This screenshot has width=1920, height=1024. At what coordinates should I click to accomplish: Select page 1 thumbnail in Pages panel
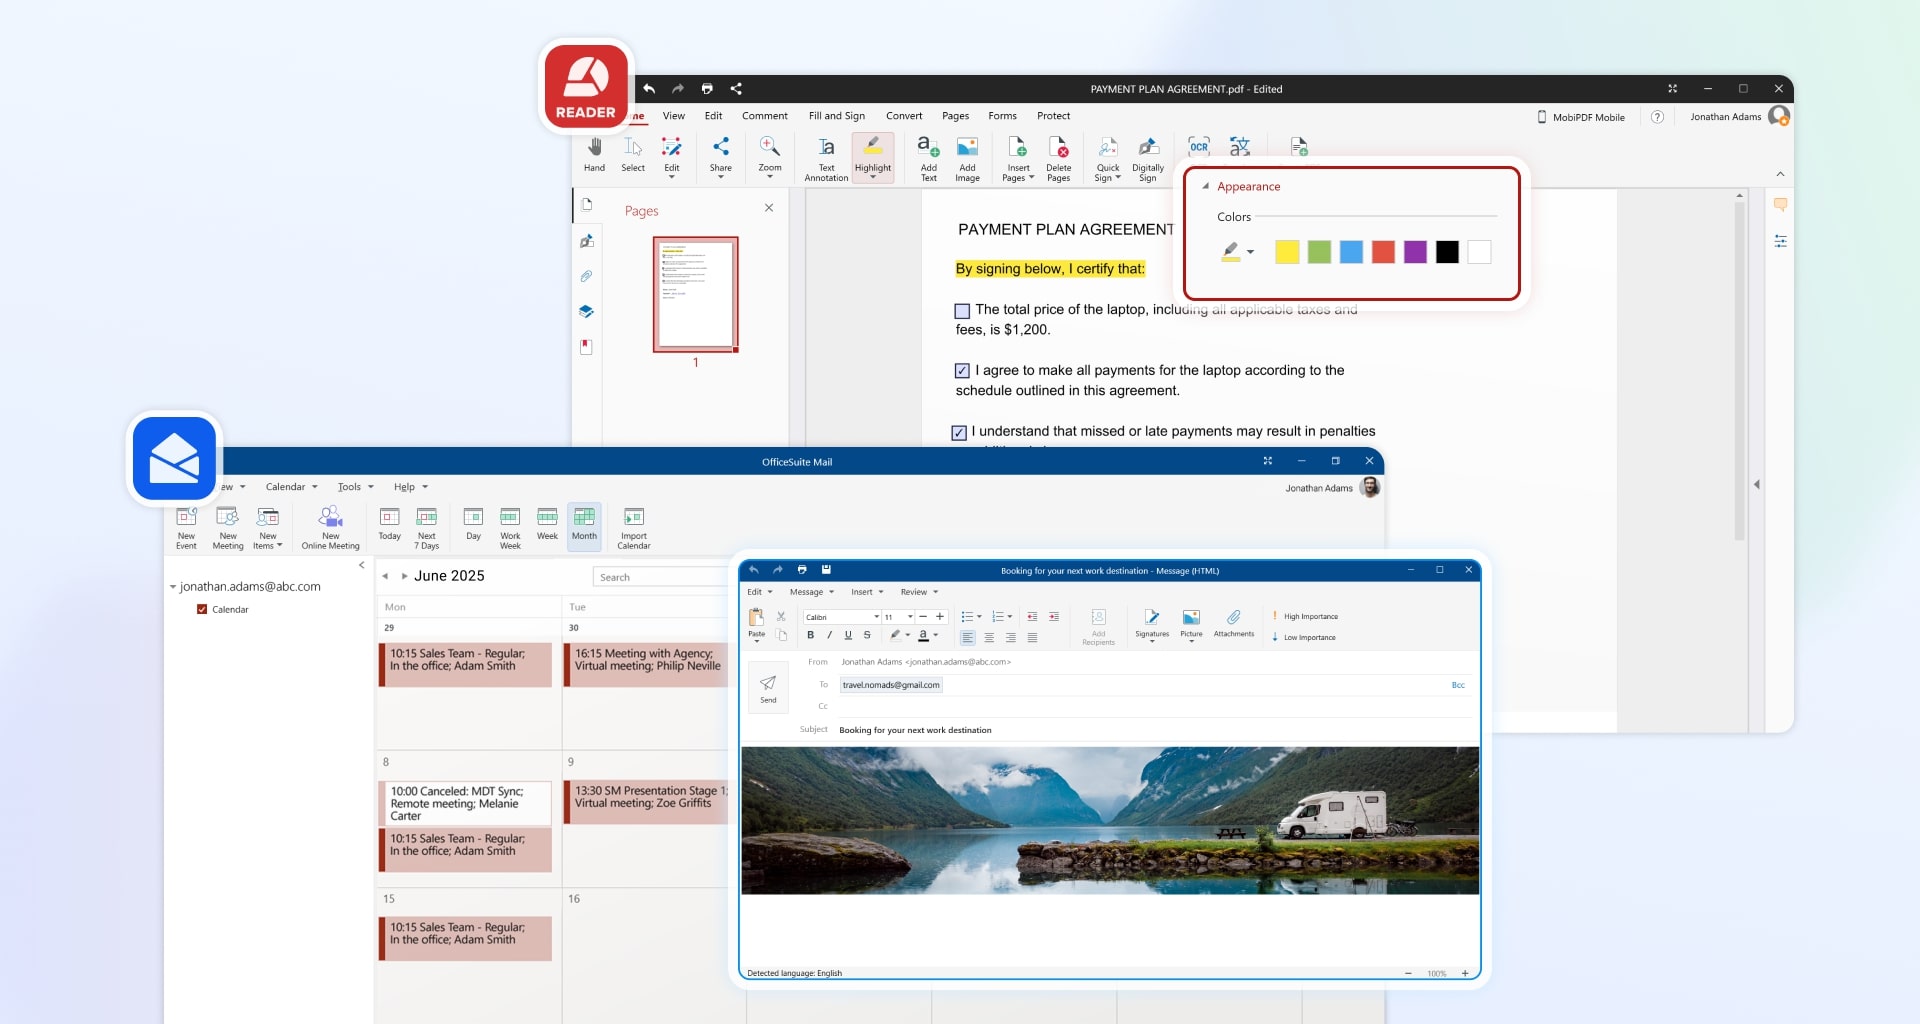[x=695, y=294]
